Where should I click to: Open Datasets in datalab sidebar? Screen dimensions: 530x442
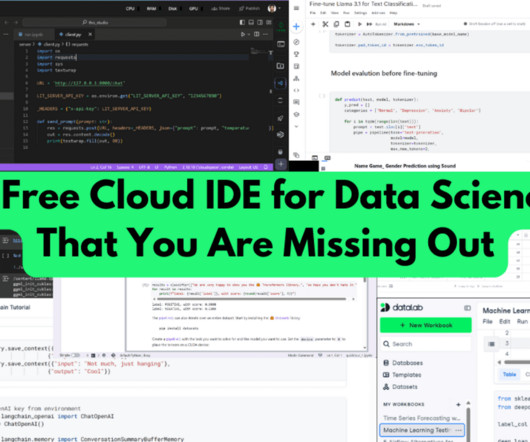click(400, 387)
